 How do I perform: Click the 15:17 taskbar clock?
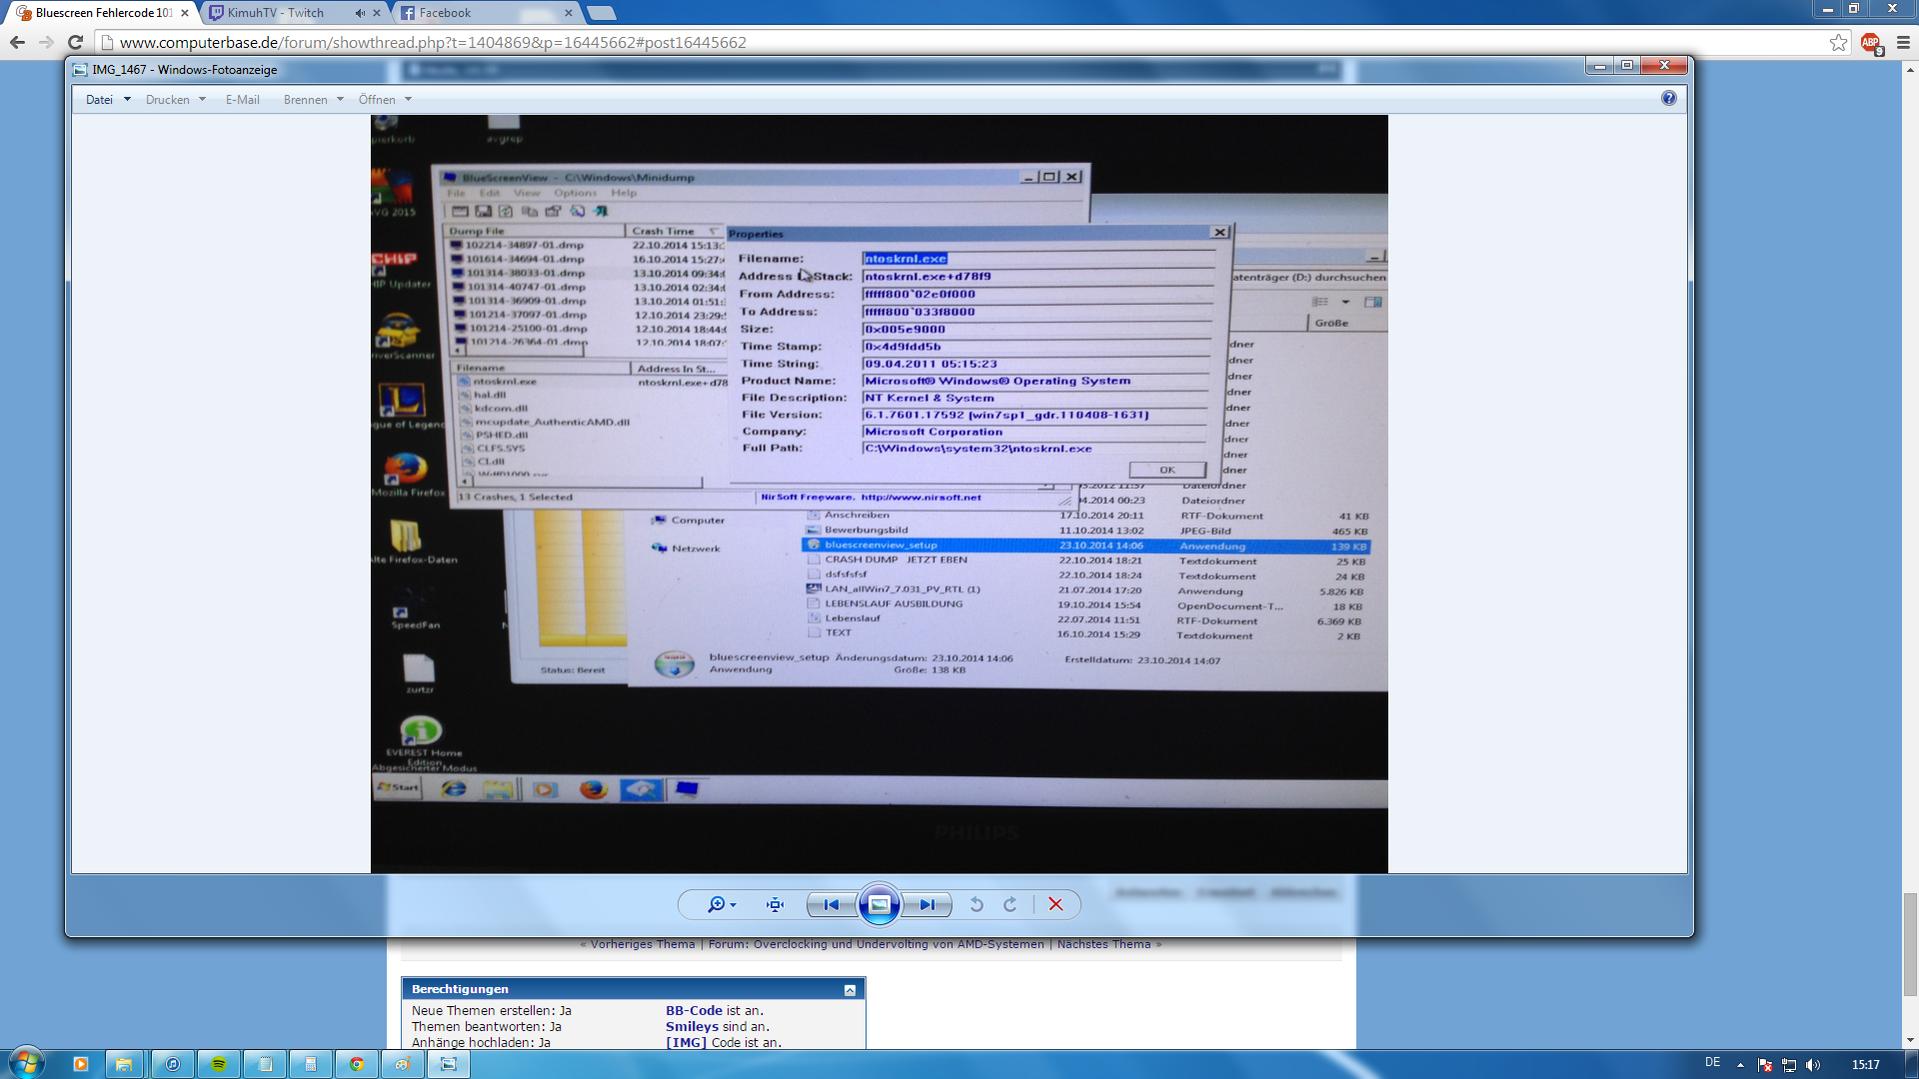[x=1865, y=1065]
